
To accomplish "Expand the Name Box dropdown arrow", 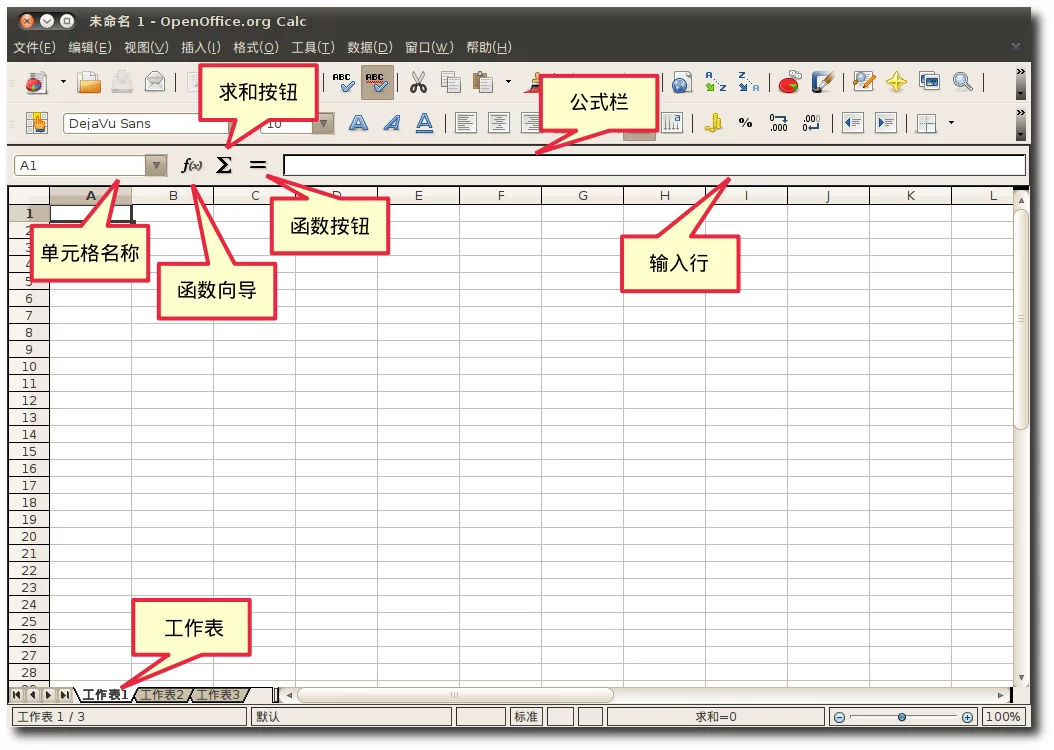I will (156, 165).
